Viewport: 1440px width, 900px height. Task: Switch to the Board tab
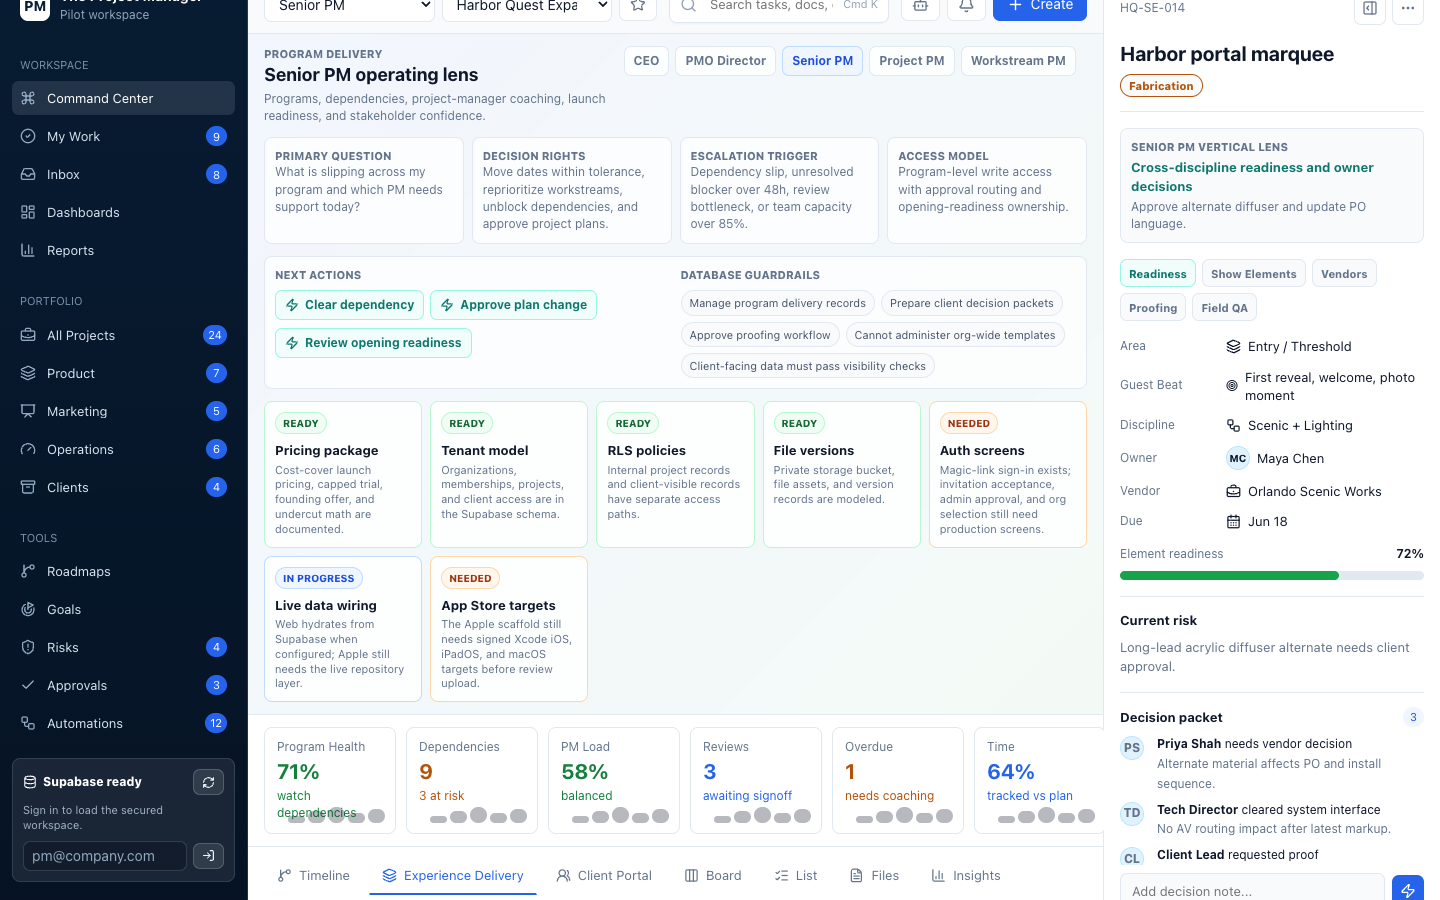click(713, 875)
